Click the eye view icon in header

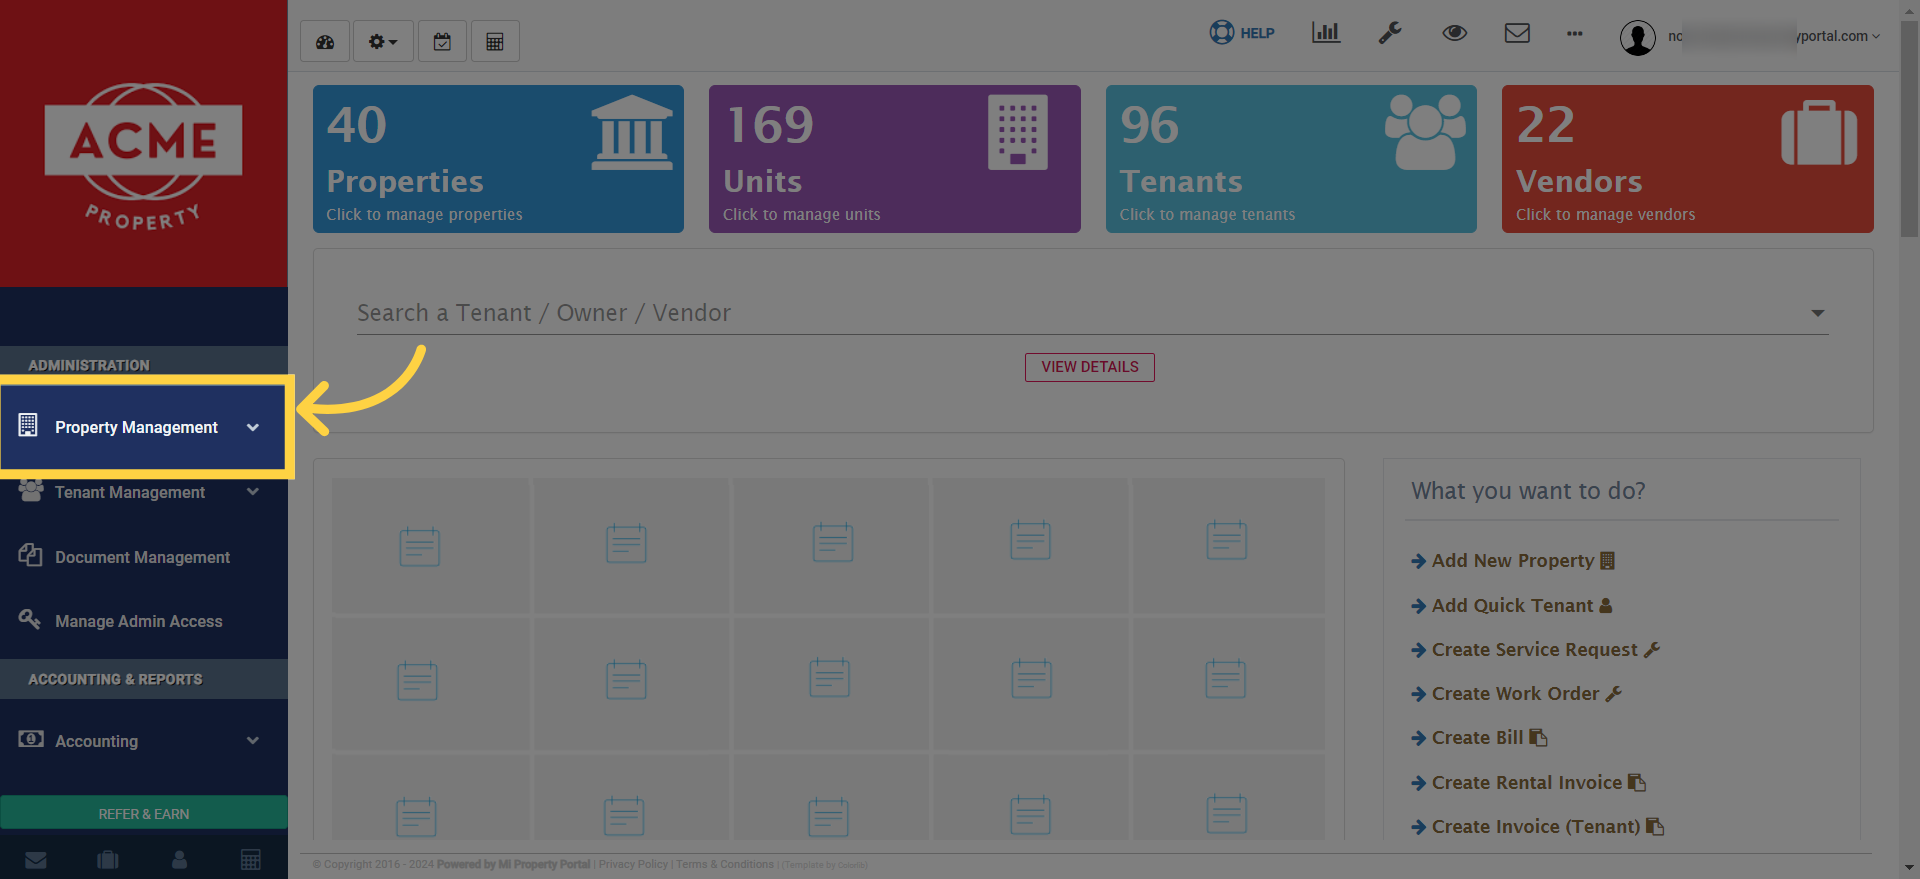(1455, 33)
